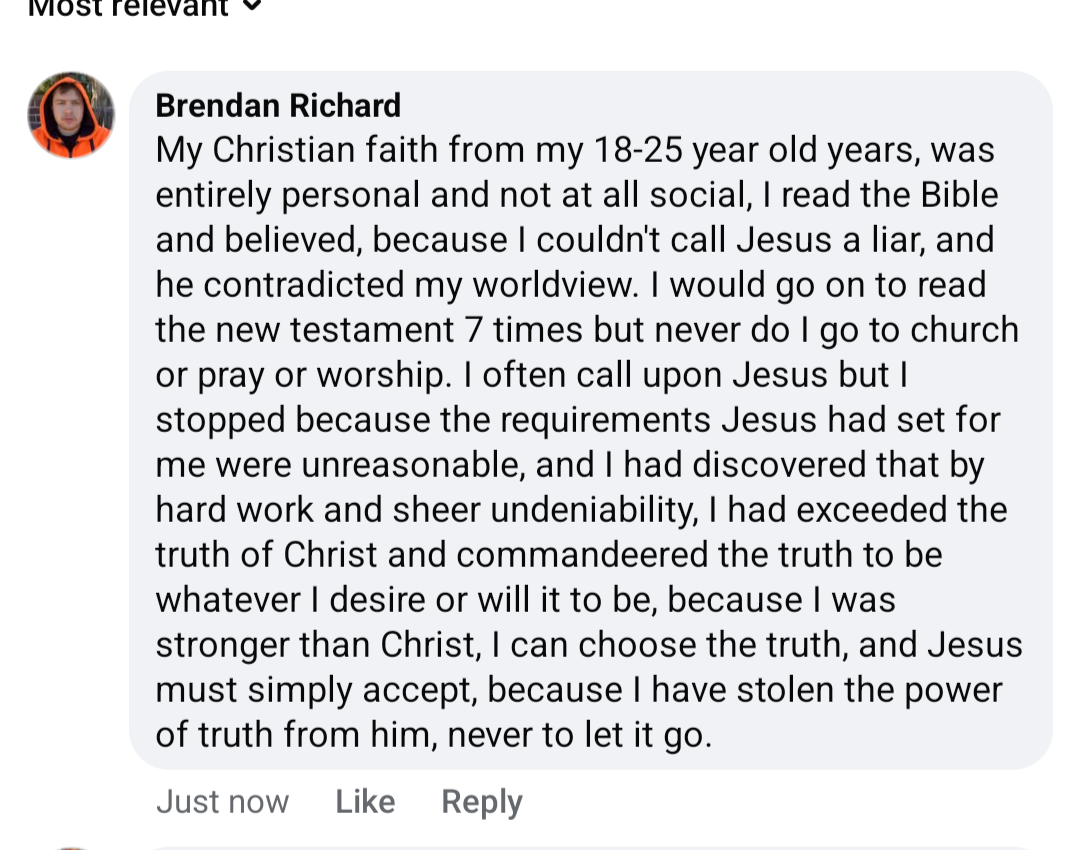
Task: Click the word 'commandeered' in the comment
Action: pos(581,555)
